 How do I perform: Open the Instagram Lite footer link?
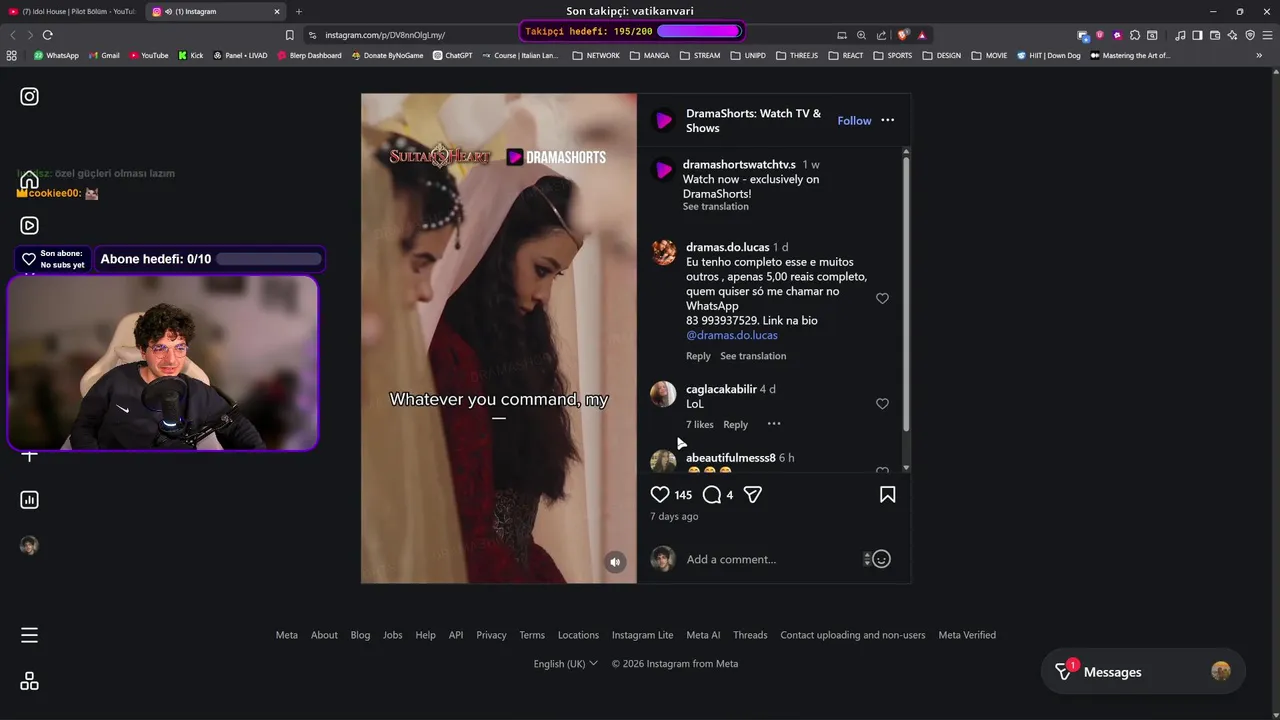pyautogui.click(x=642, y=635)
